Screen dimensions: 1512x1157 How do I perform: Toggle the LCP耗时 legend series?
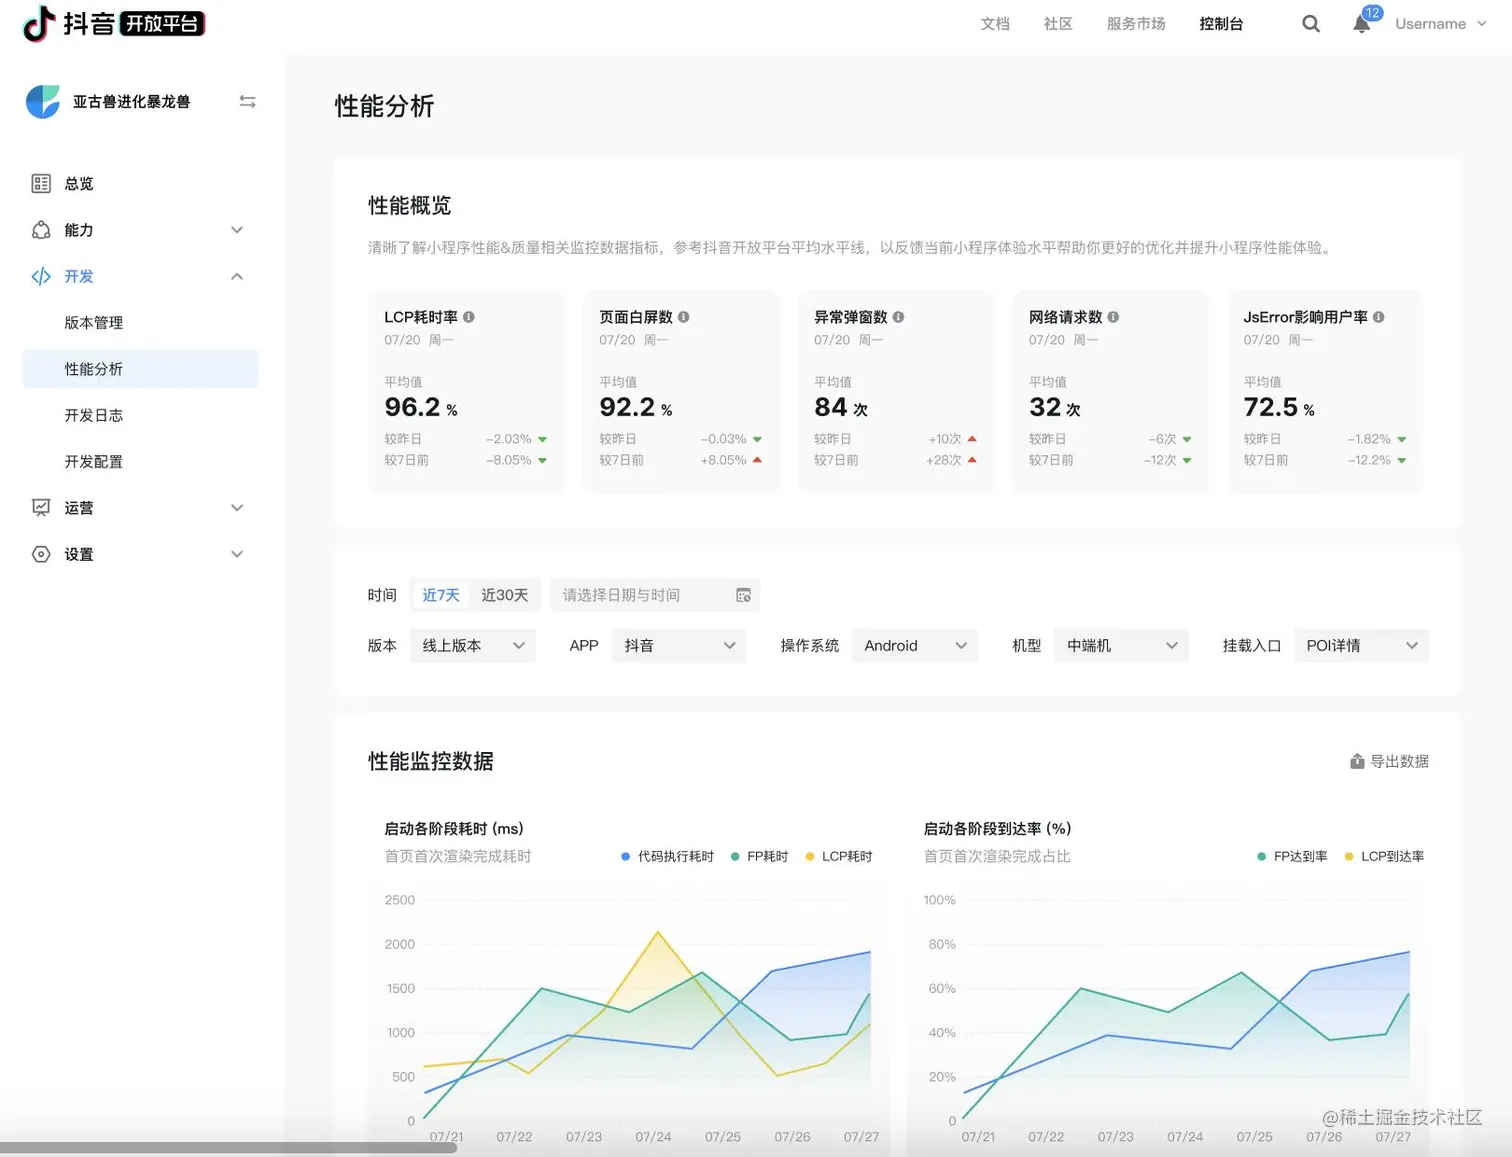(x=839, y=857)
